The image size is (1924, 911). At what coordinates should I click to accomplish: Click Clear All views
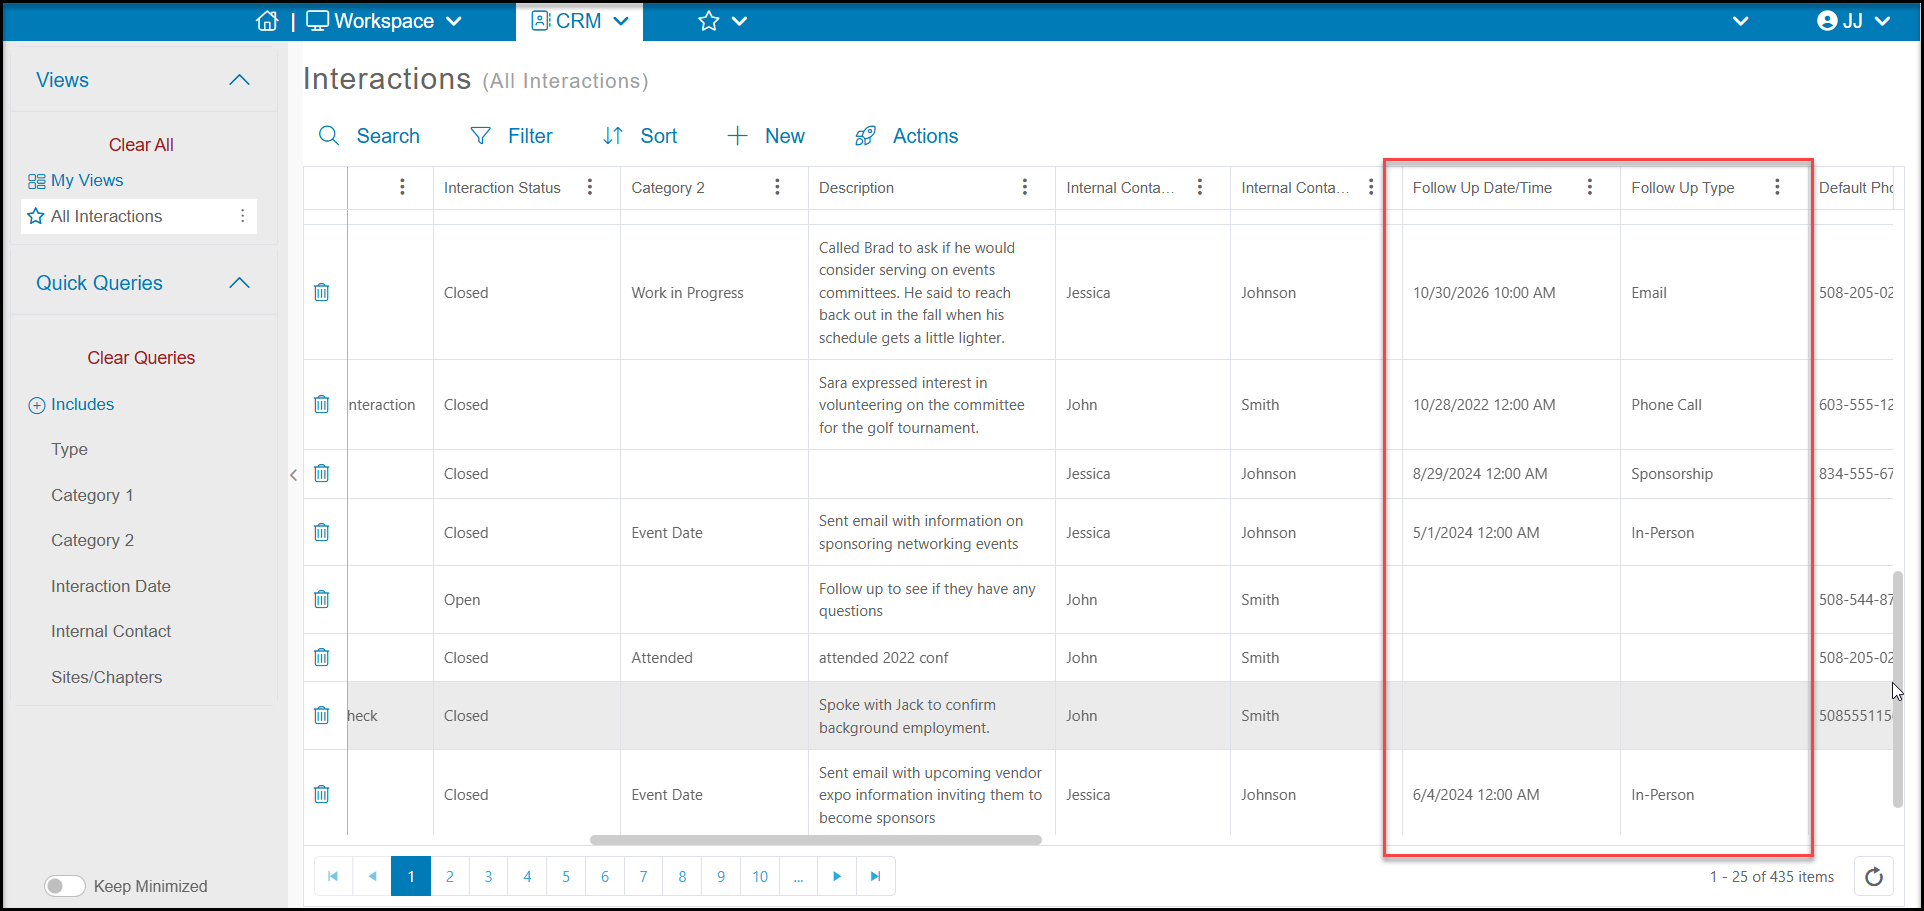pos(141,145)
